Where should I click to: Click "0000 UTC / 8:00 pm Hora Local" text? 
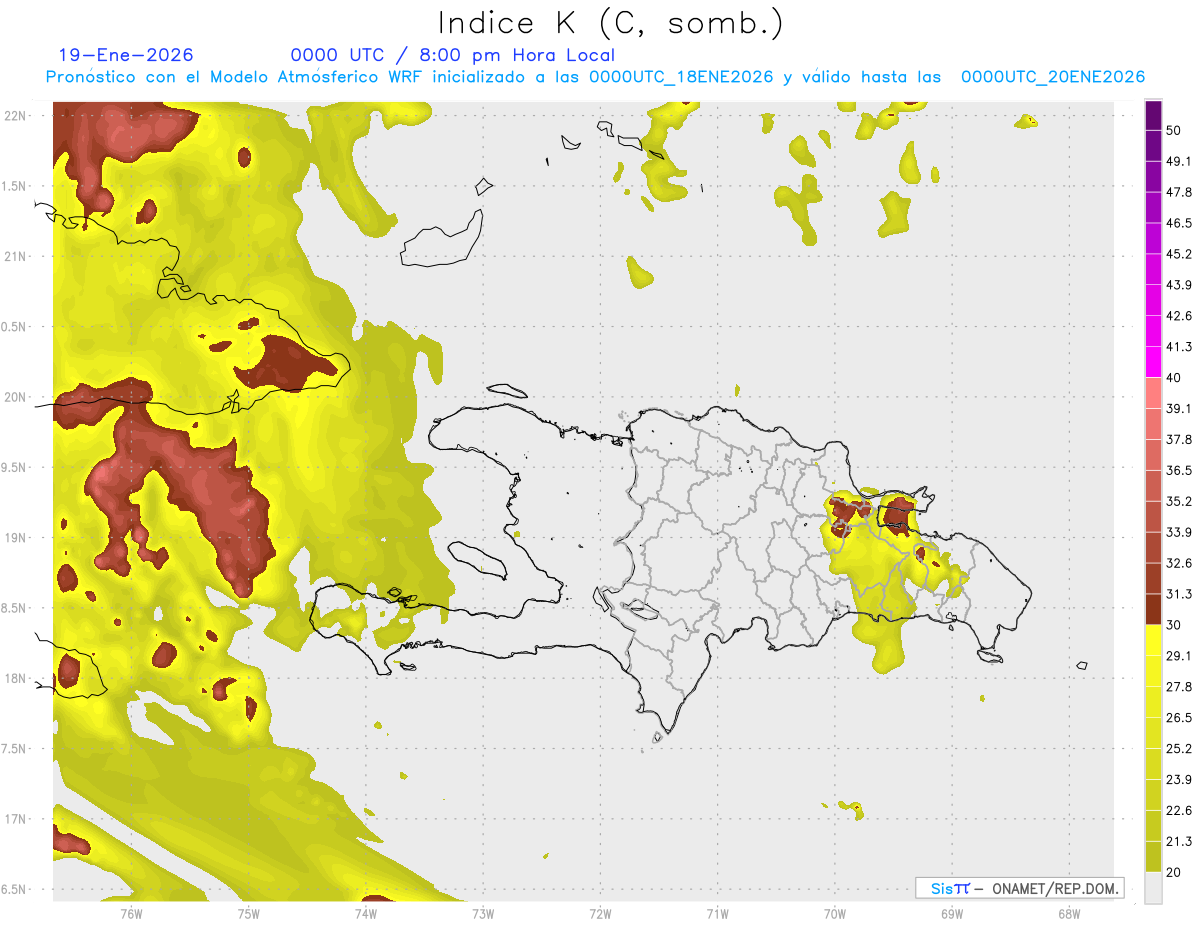pyautogui.click(x=452, y=55)
